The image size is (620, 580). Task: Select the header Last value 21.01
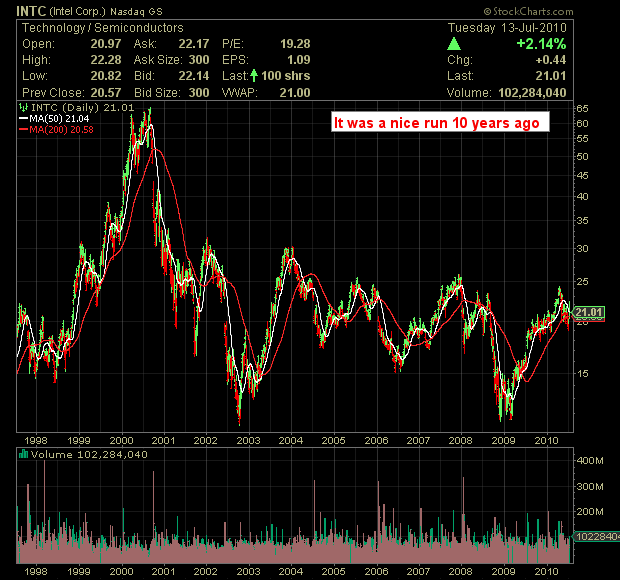[551, 76]
